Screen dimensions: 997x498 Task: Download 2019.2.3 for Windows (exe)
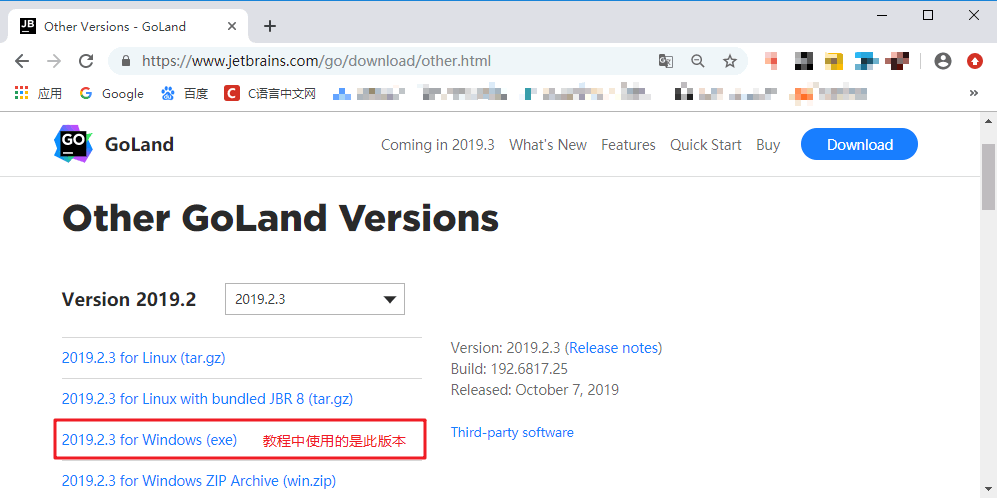tap(149, 439)
